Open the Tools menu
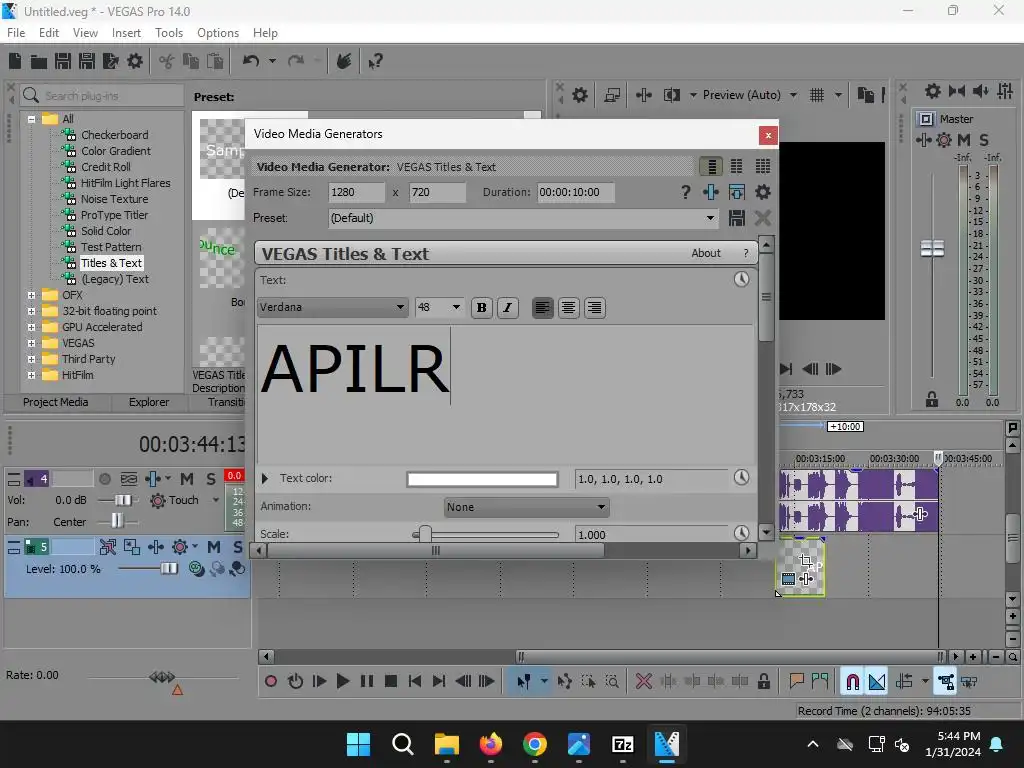 (169, 33)
